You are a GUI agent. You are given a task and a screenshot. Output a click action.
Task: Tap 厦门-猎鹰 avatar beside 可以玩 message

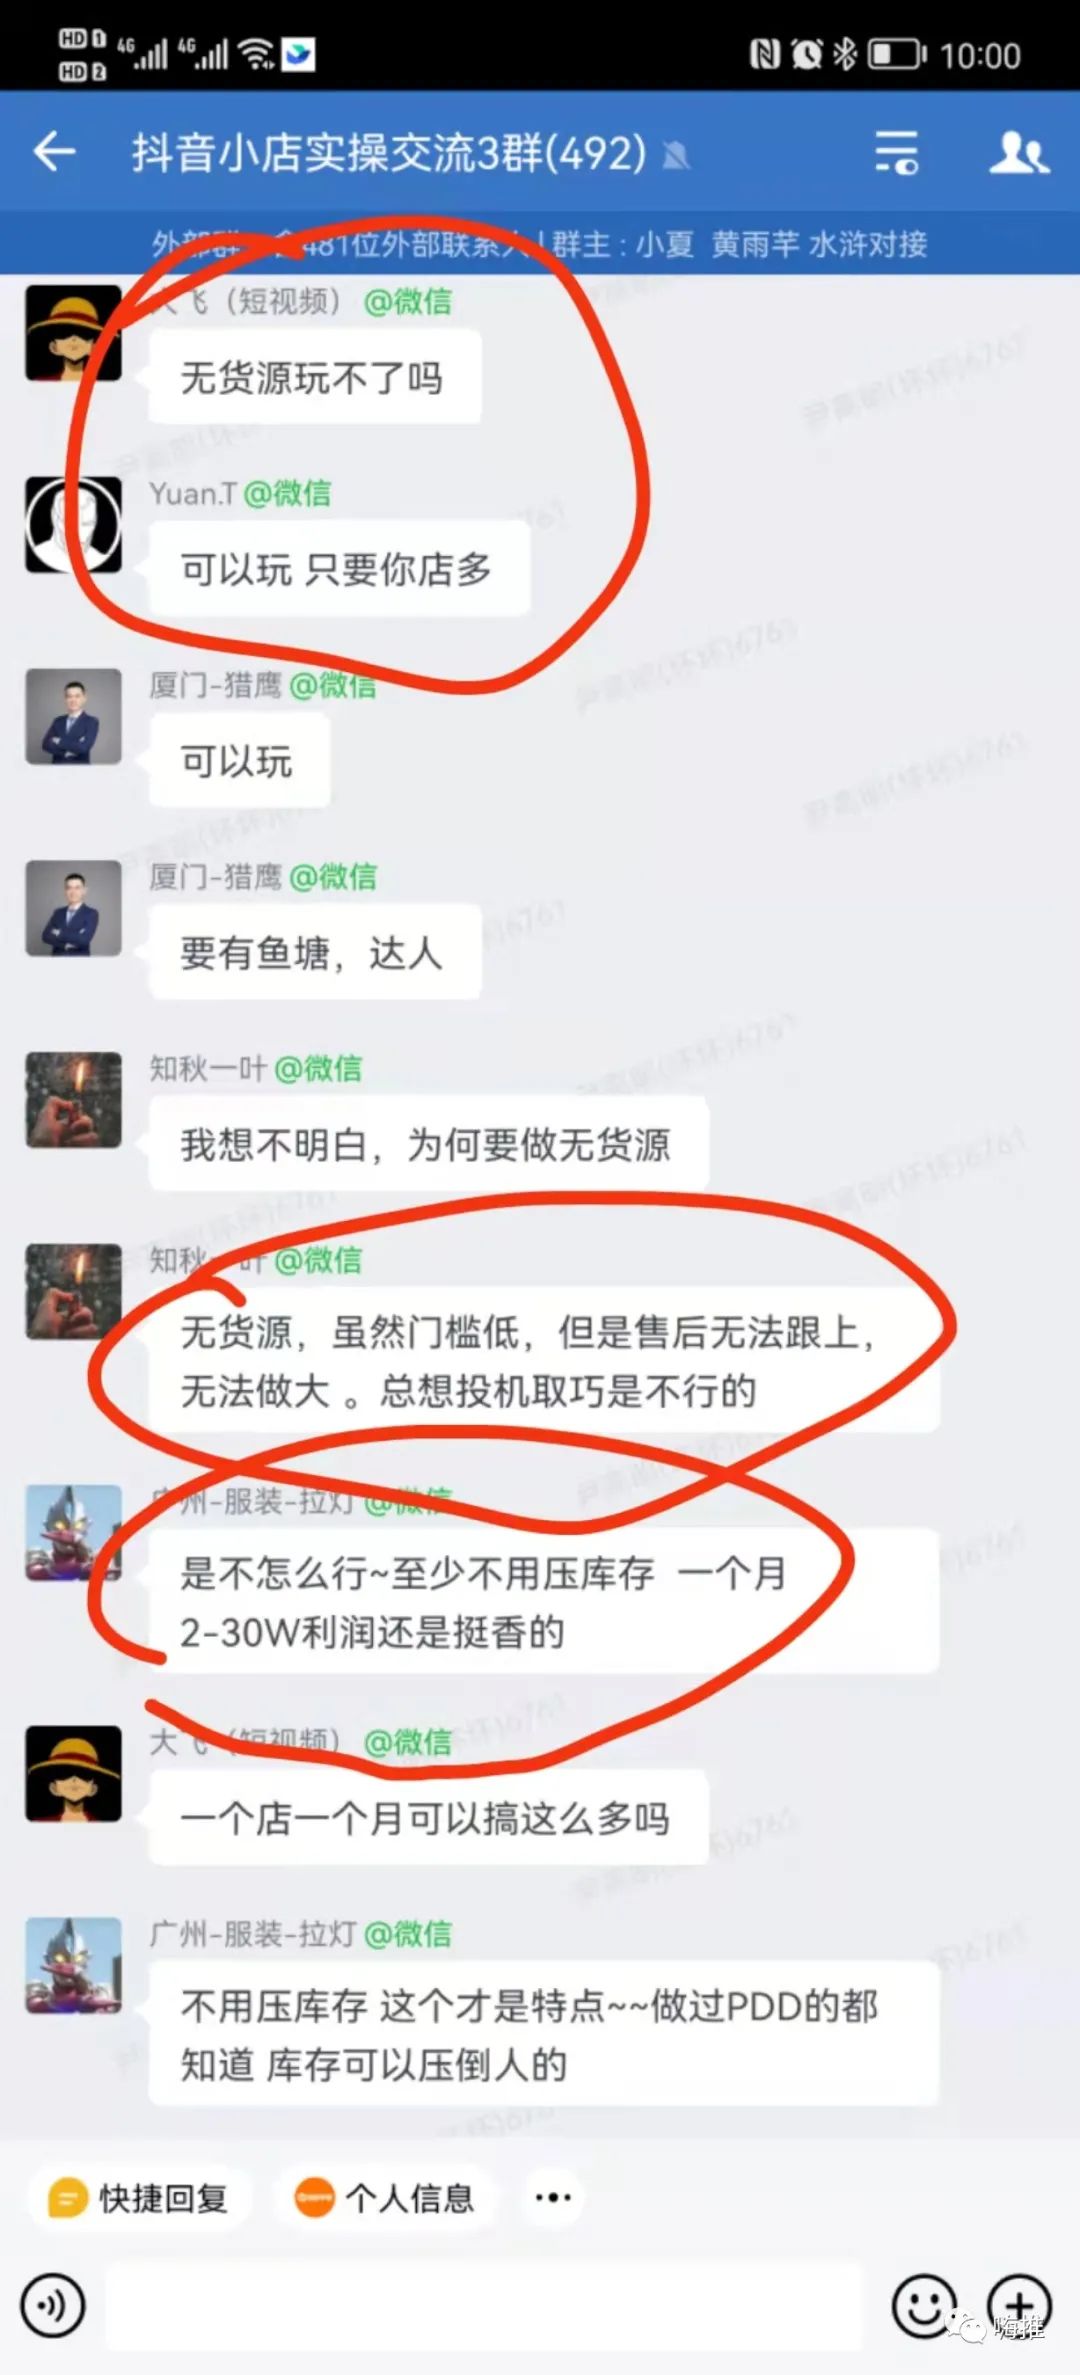73,717
